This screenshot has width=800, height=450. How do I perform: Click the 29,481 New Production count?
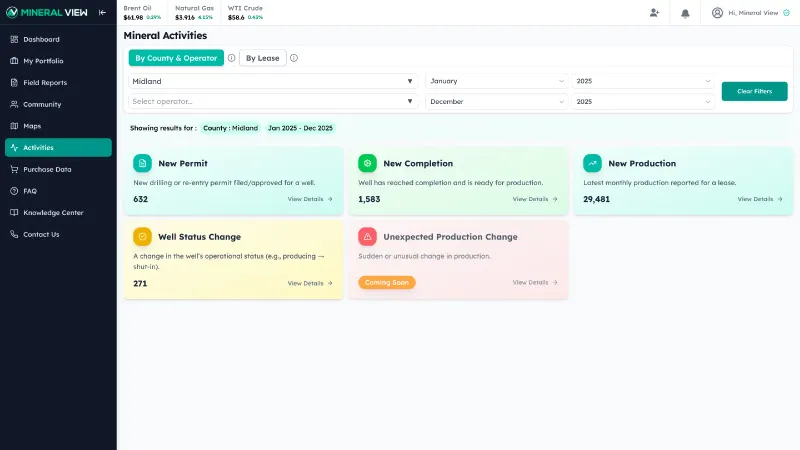(x=596, y=199)
